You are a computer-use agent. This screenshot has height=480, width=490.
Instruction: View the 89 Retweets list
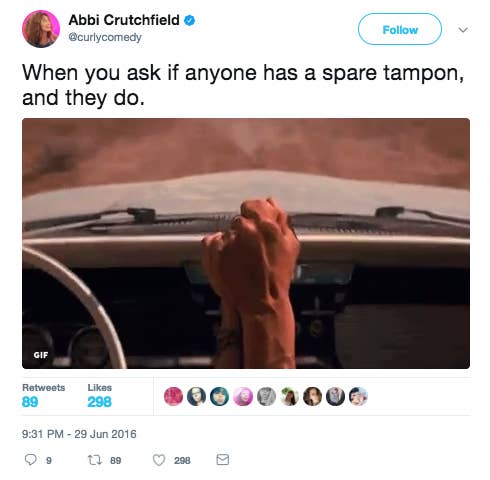[43, 395]
